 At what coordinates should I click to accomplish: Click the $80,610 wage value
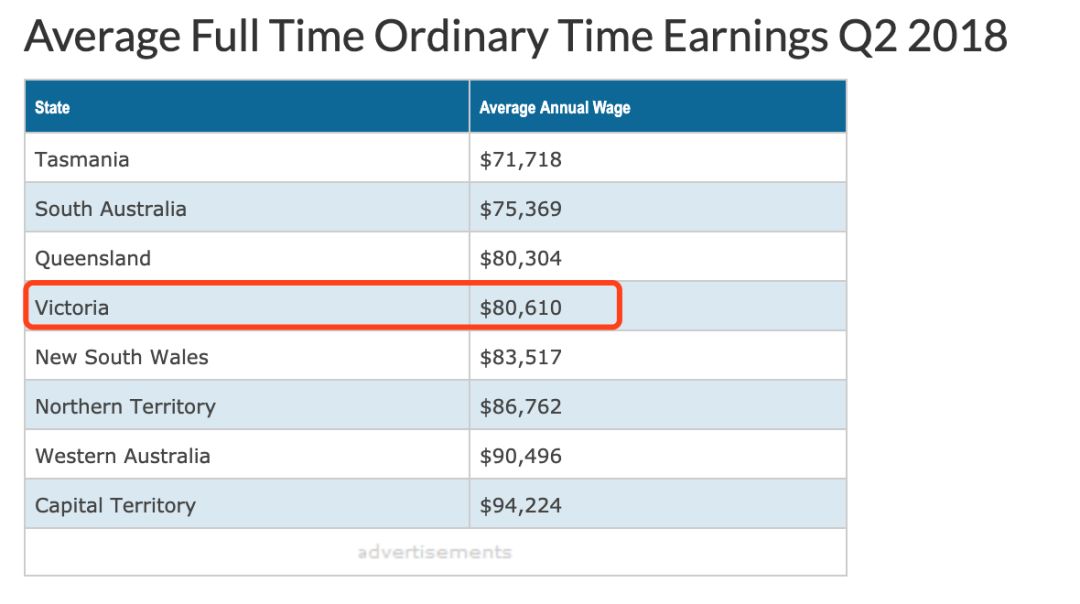521,308
